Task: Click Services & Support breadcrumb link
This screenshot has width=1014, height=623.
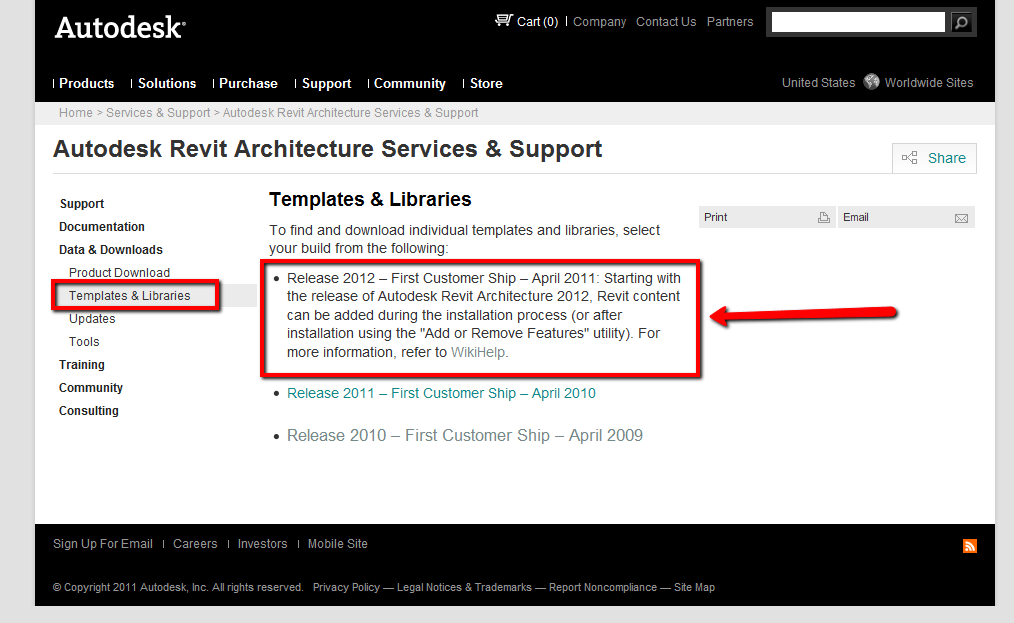Action: 158,113
